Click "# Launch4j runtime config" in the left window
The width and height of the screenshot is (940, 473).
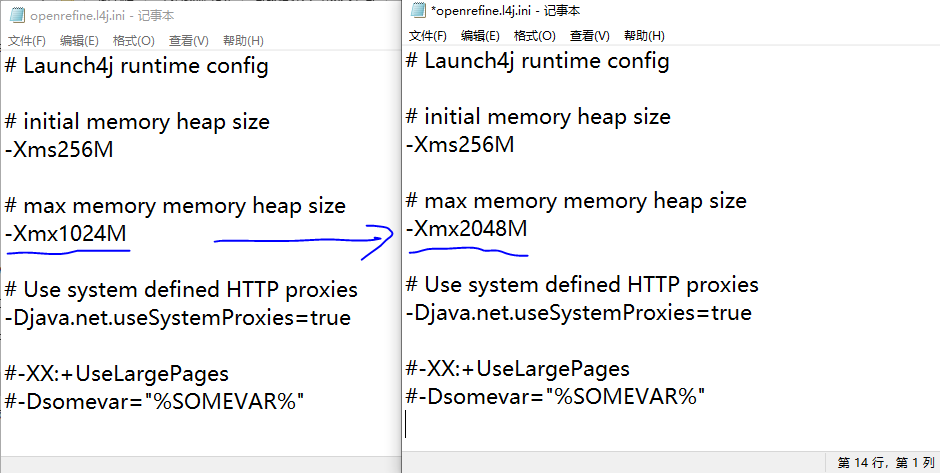tap(137, 66)
